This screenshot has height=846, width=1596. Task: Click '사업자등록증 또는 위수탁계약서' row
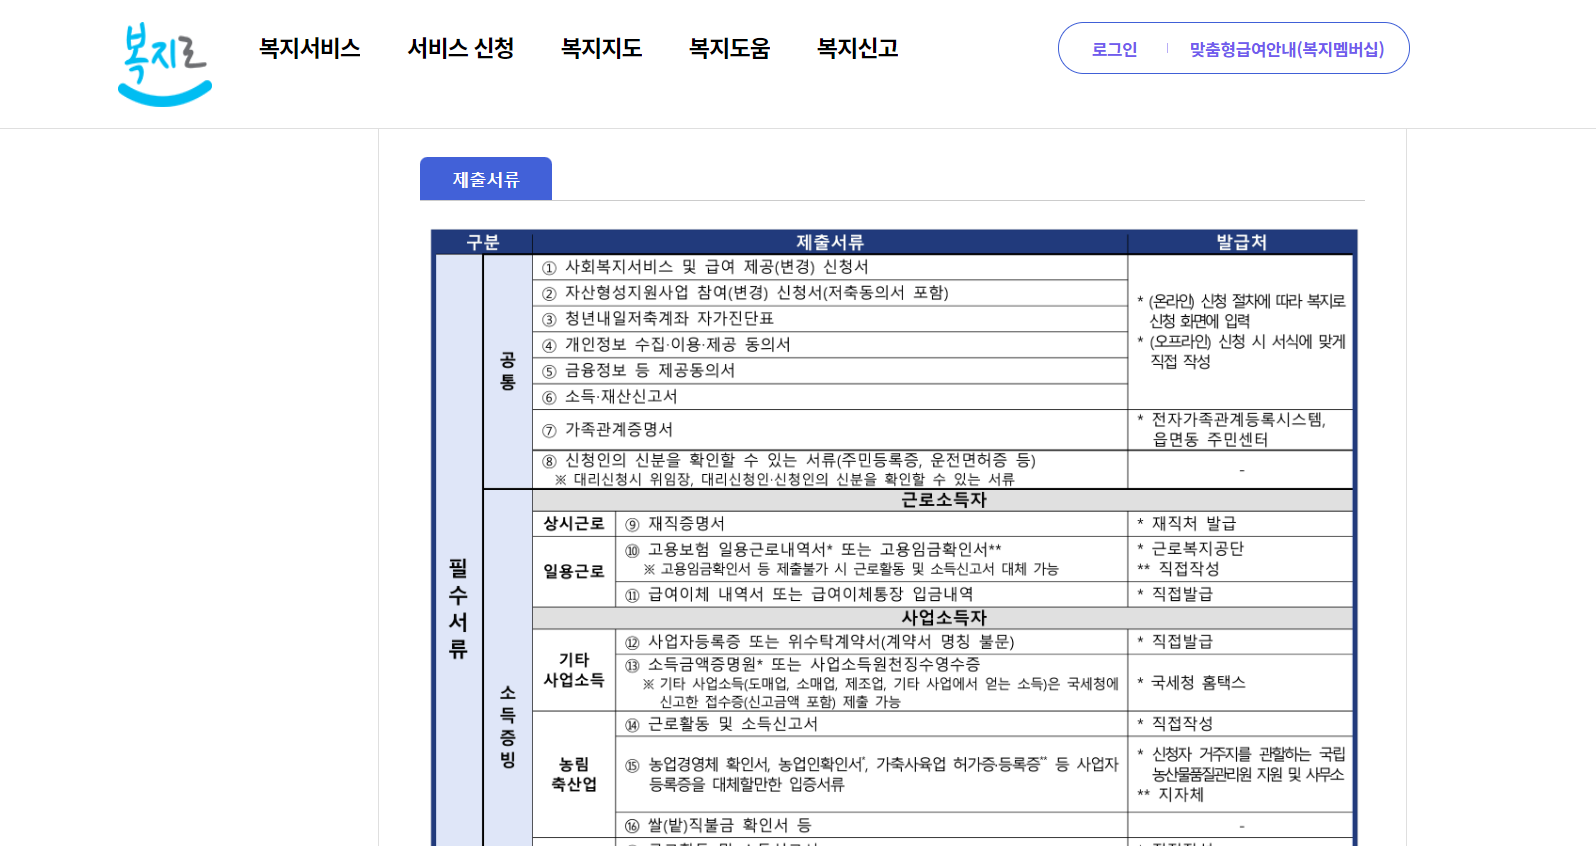872,642
